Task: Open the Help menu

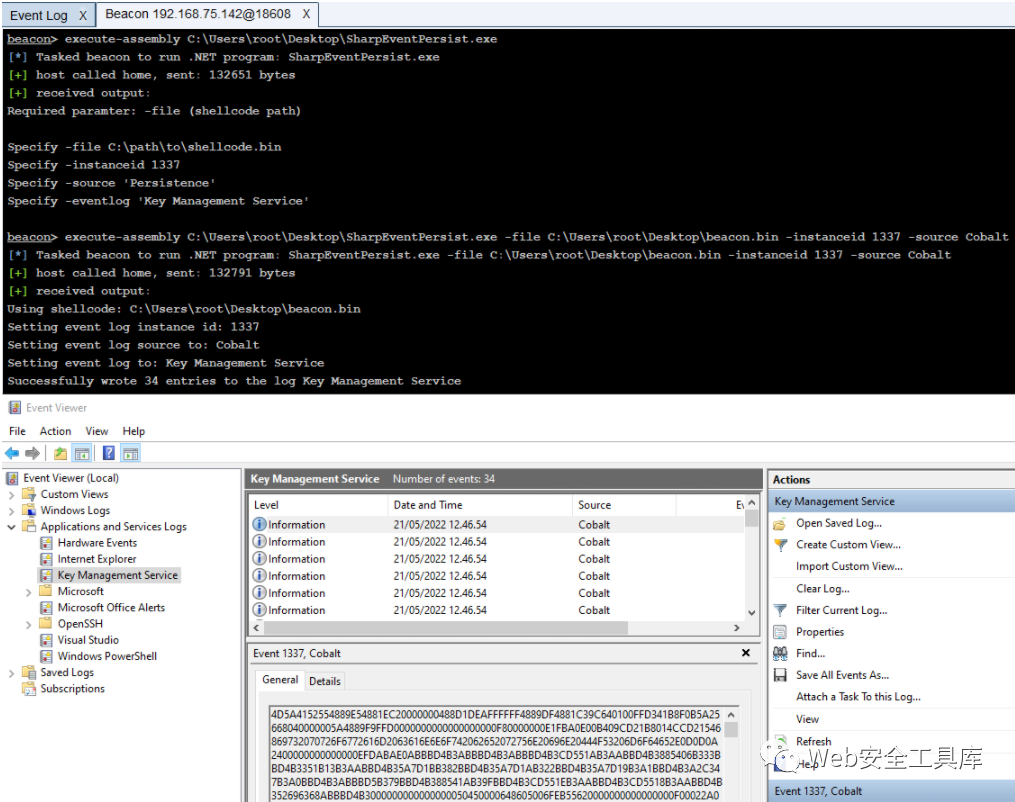Action: pos(133,431)
